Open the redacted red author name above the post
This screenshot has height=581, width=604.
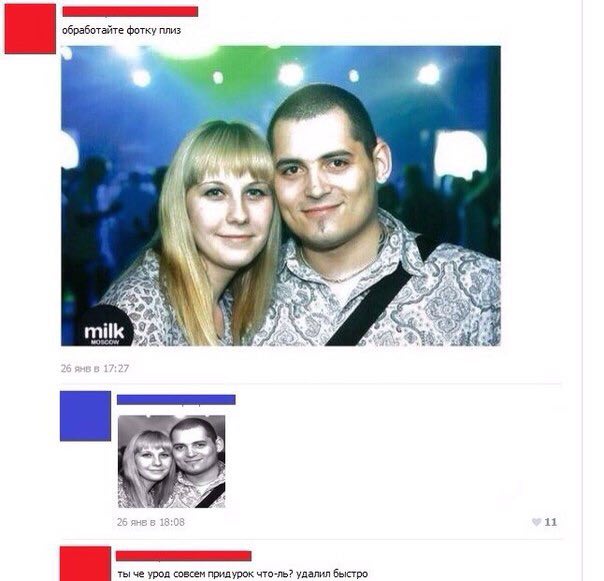pyautogui.click(x=130, y=12)
